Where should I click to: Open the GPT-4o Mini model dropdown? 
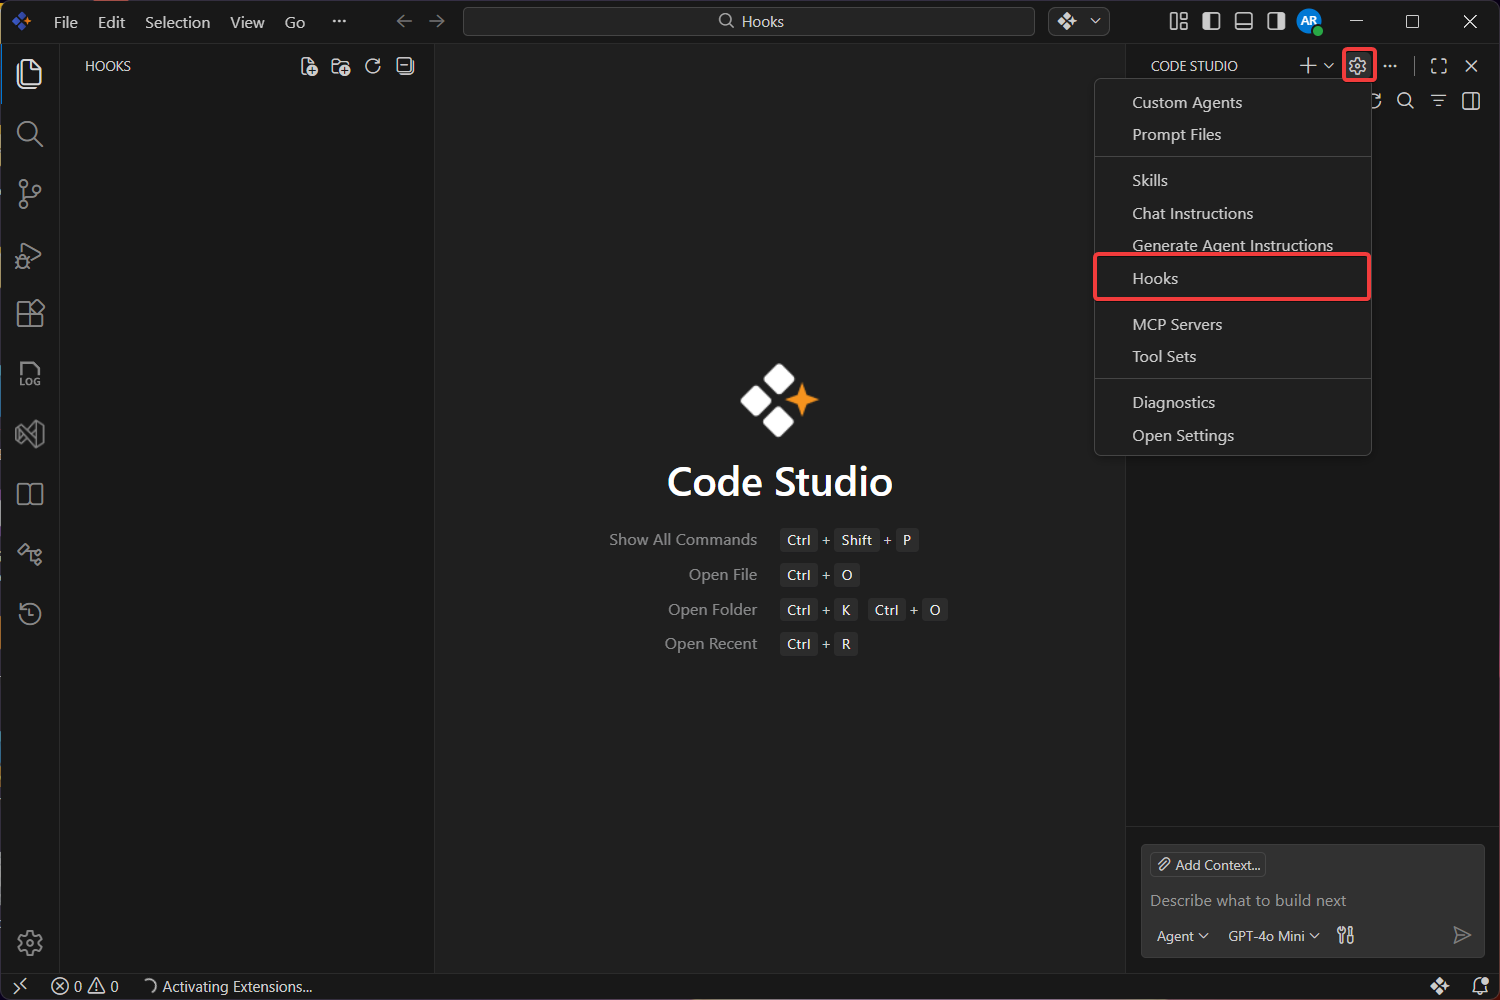point(1272,935)
